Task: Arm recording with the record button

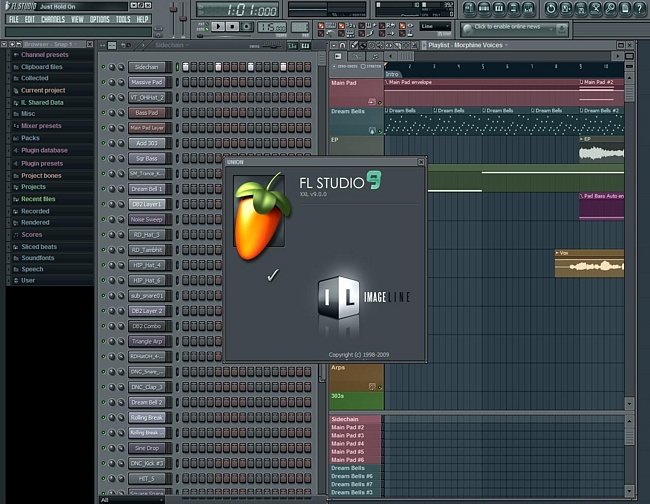Action: pyautogui.click(x=247, y=27)
